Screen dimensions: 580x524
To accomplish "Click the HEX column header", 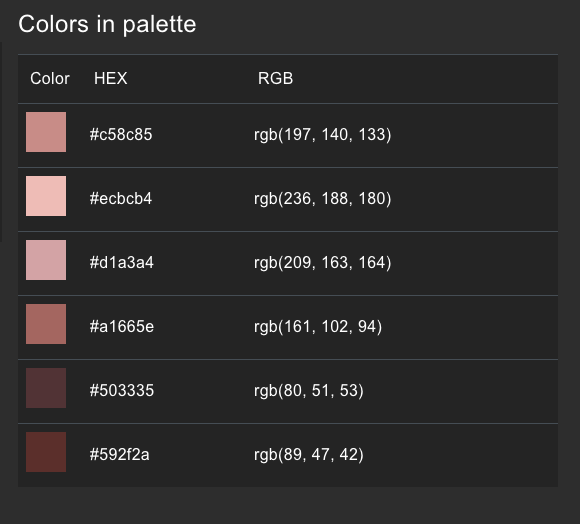I will [111, 78].
